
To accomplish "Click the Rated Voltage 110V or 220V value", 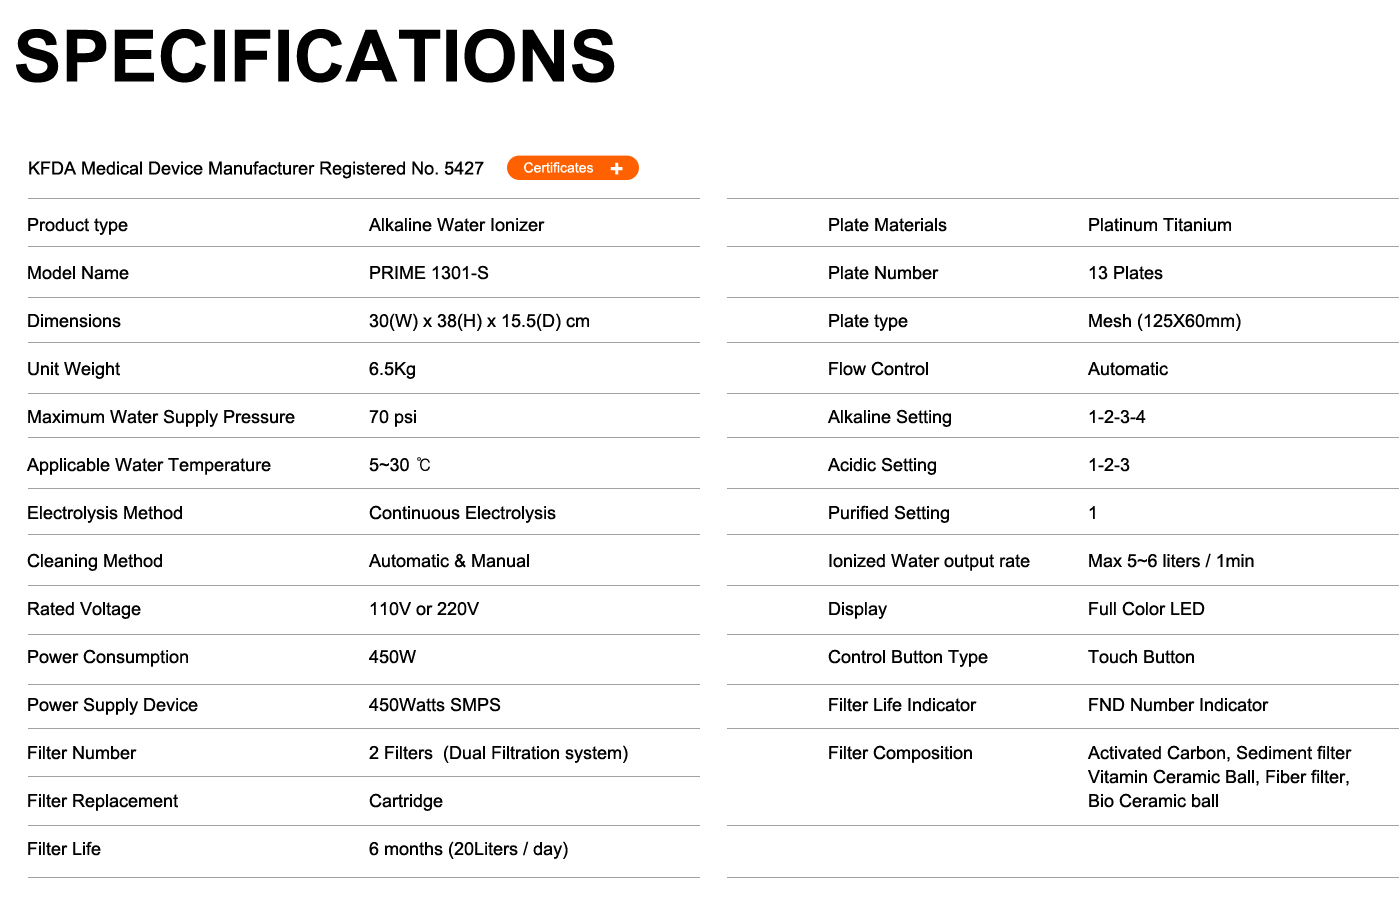I will [424, 609].
